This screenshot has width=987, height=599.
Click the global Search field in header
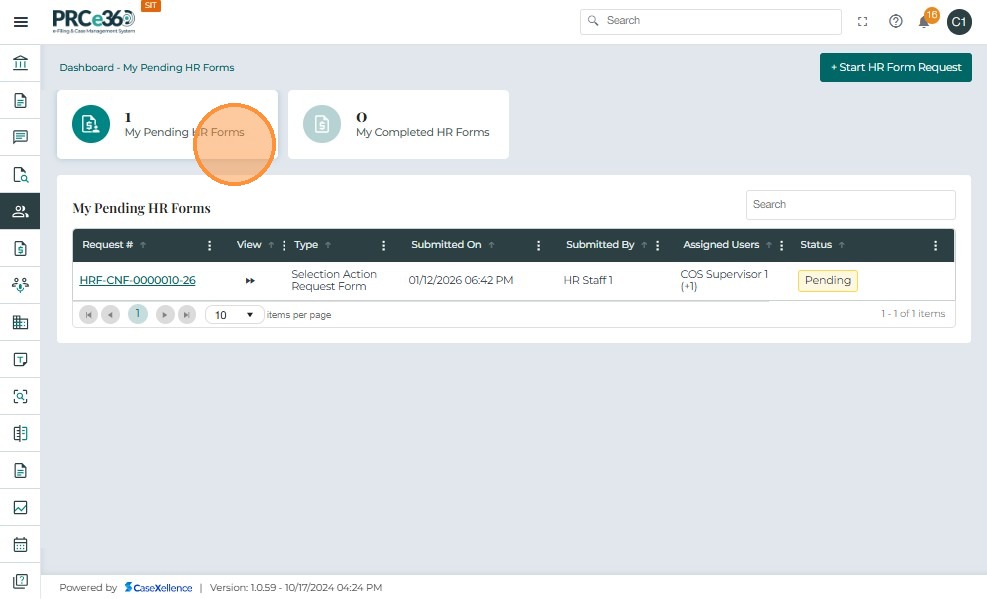click(x=711, y=21)
